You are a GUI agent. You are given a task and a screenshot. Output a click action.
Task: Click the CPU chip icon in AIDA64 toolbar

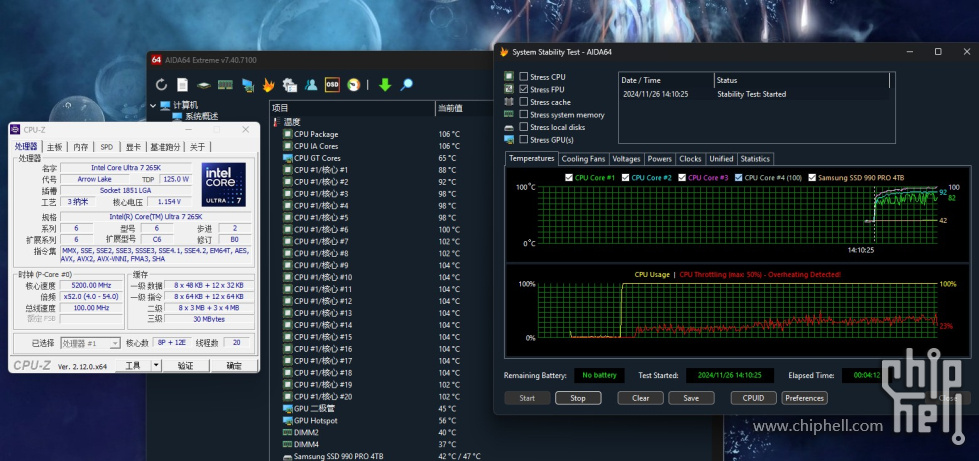point(204,85)
